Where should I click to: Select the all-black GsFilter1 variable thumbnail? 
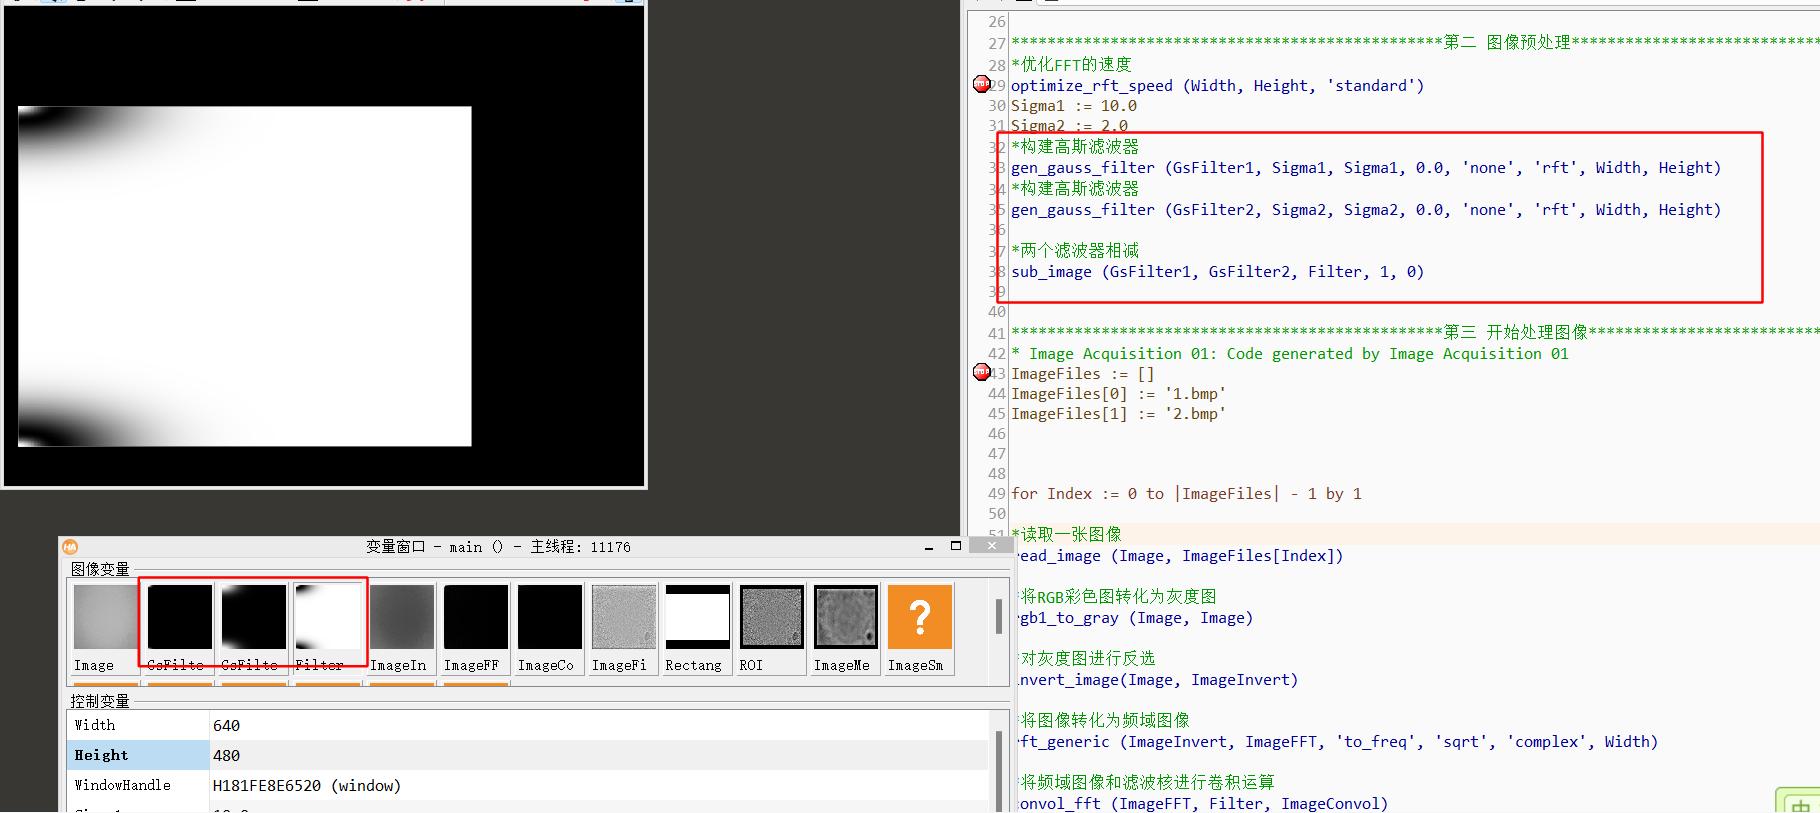click(180, 617)
